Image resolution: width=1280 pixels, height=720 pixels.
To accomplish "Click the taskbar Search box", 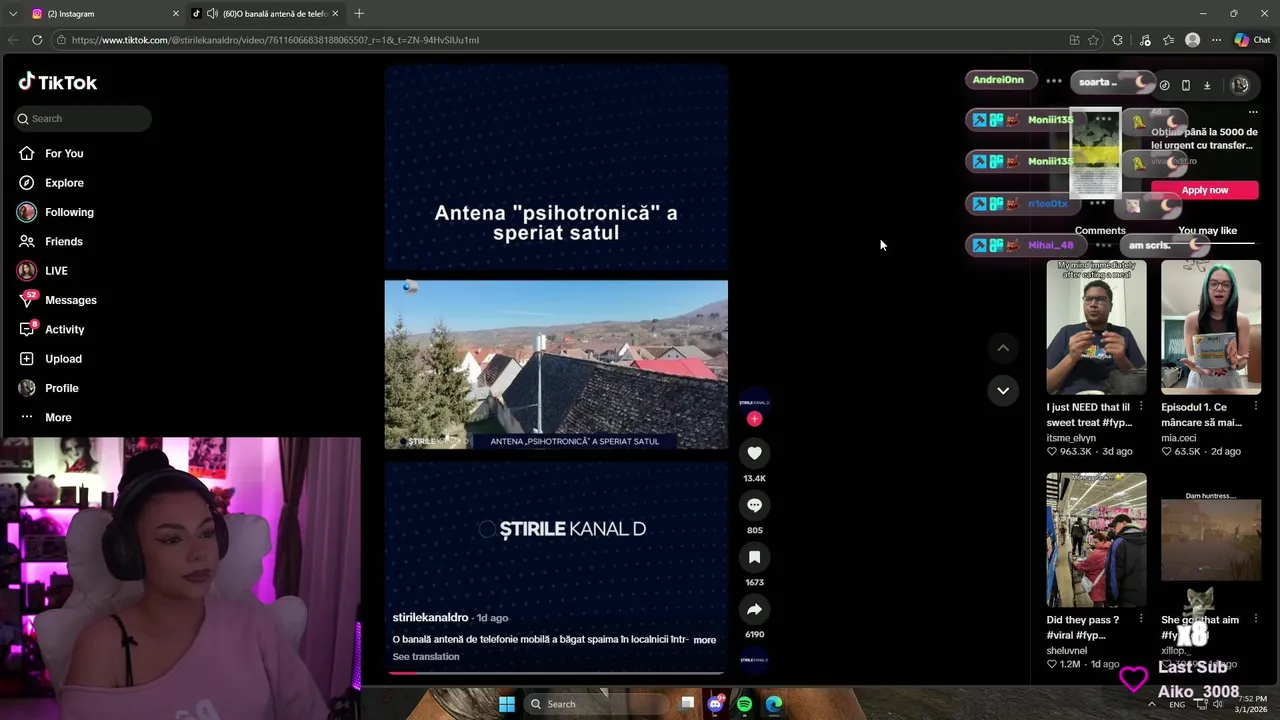I will (596, 704).
